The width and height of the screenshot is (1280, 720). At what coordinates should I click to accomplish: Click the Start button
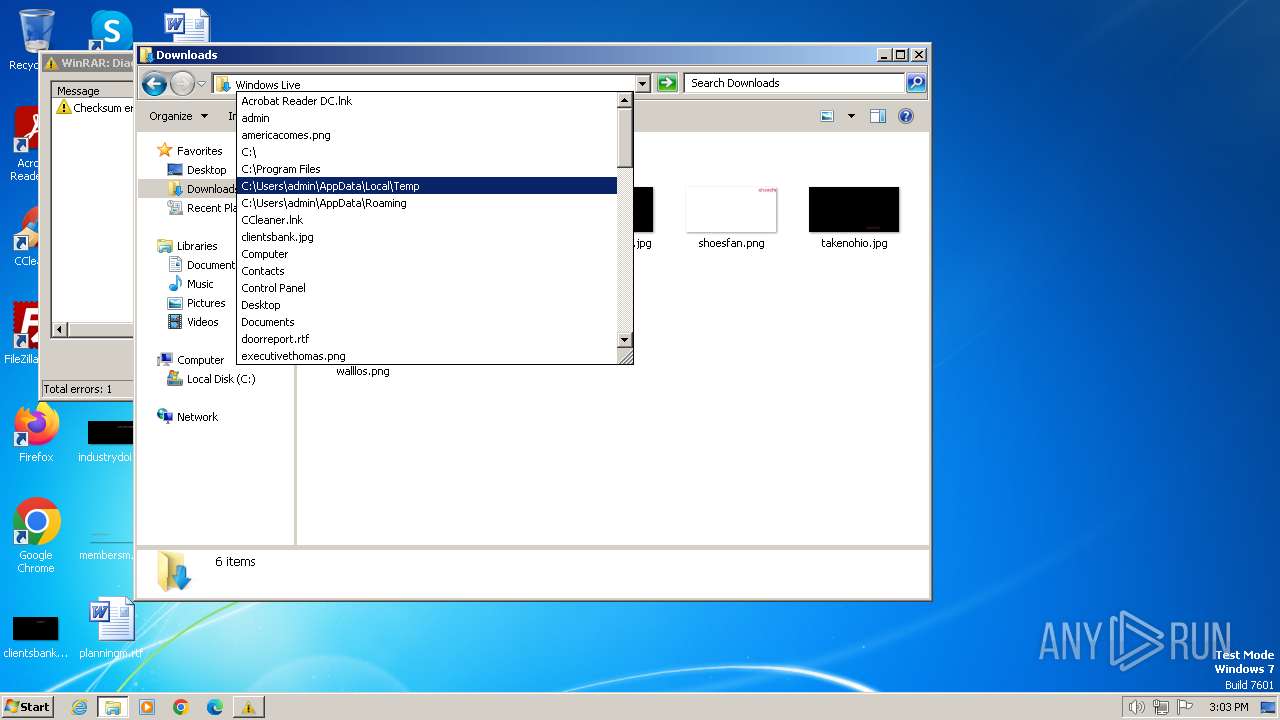tap(27, 706)
